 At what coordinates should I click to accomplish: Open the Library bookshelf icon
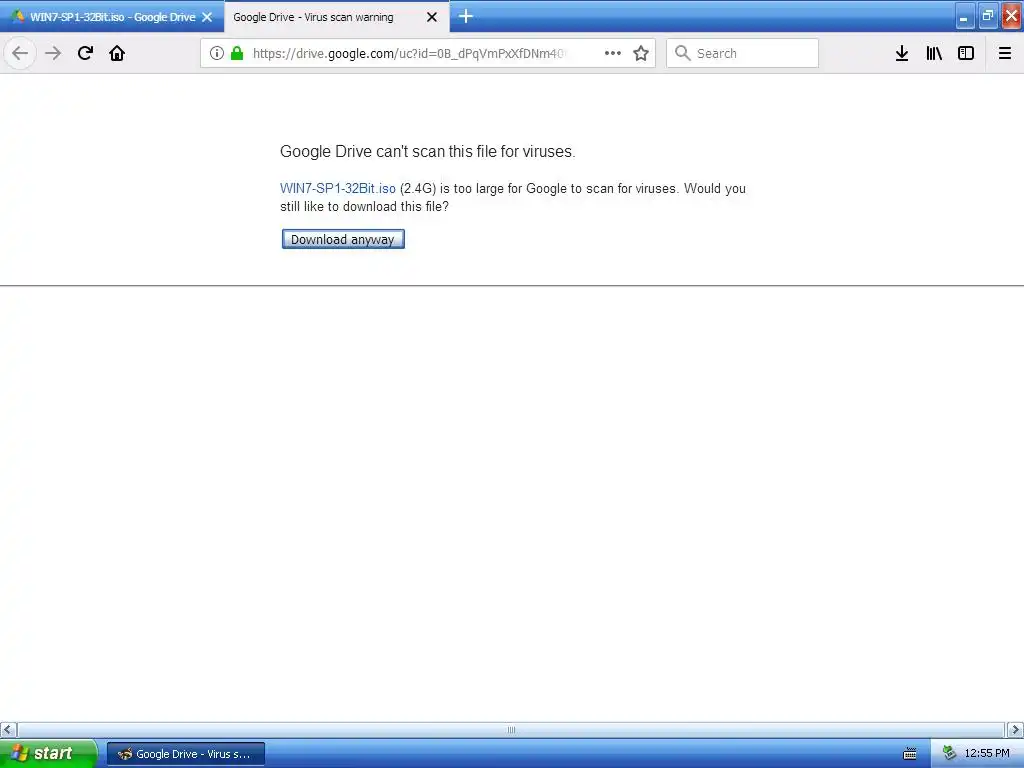point(934,53)
